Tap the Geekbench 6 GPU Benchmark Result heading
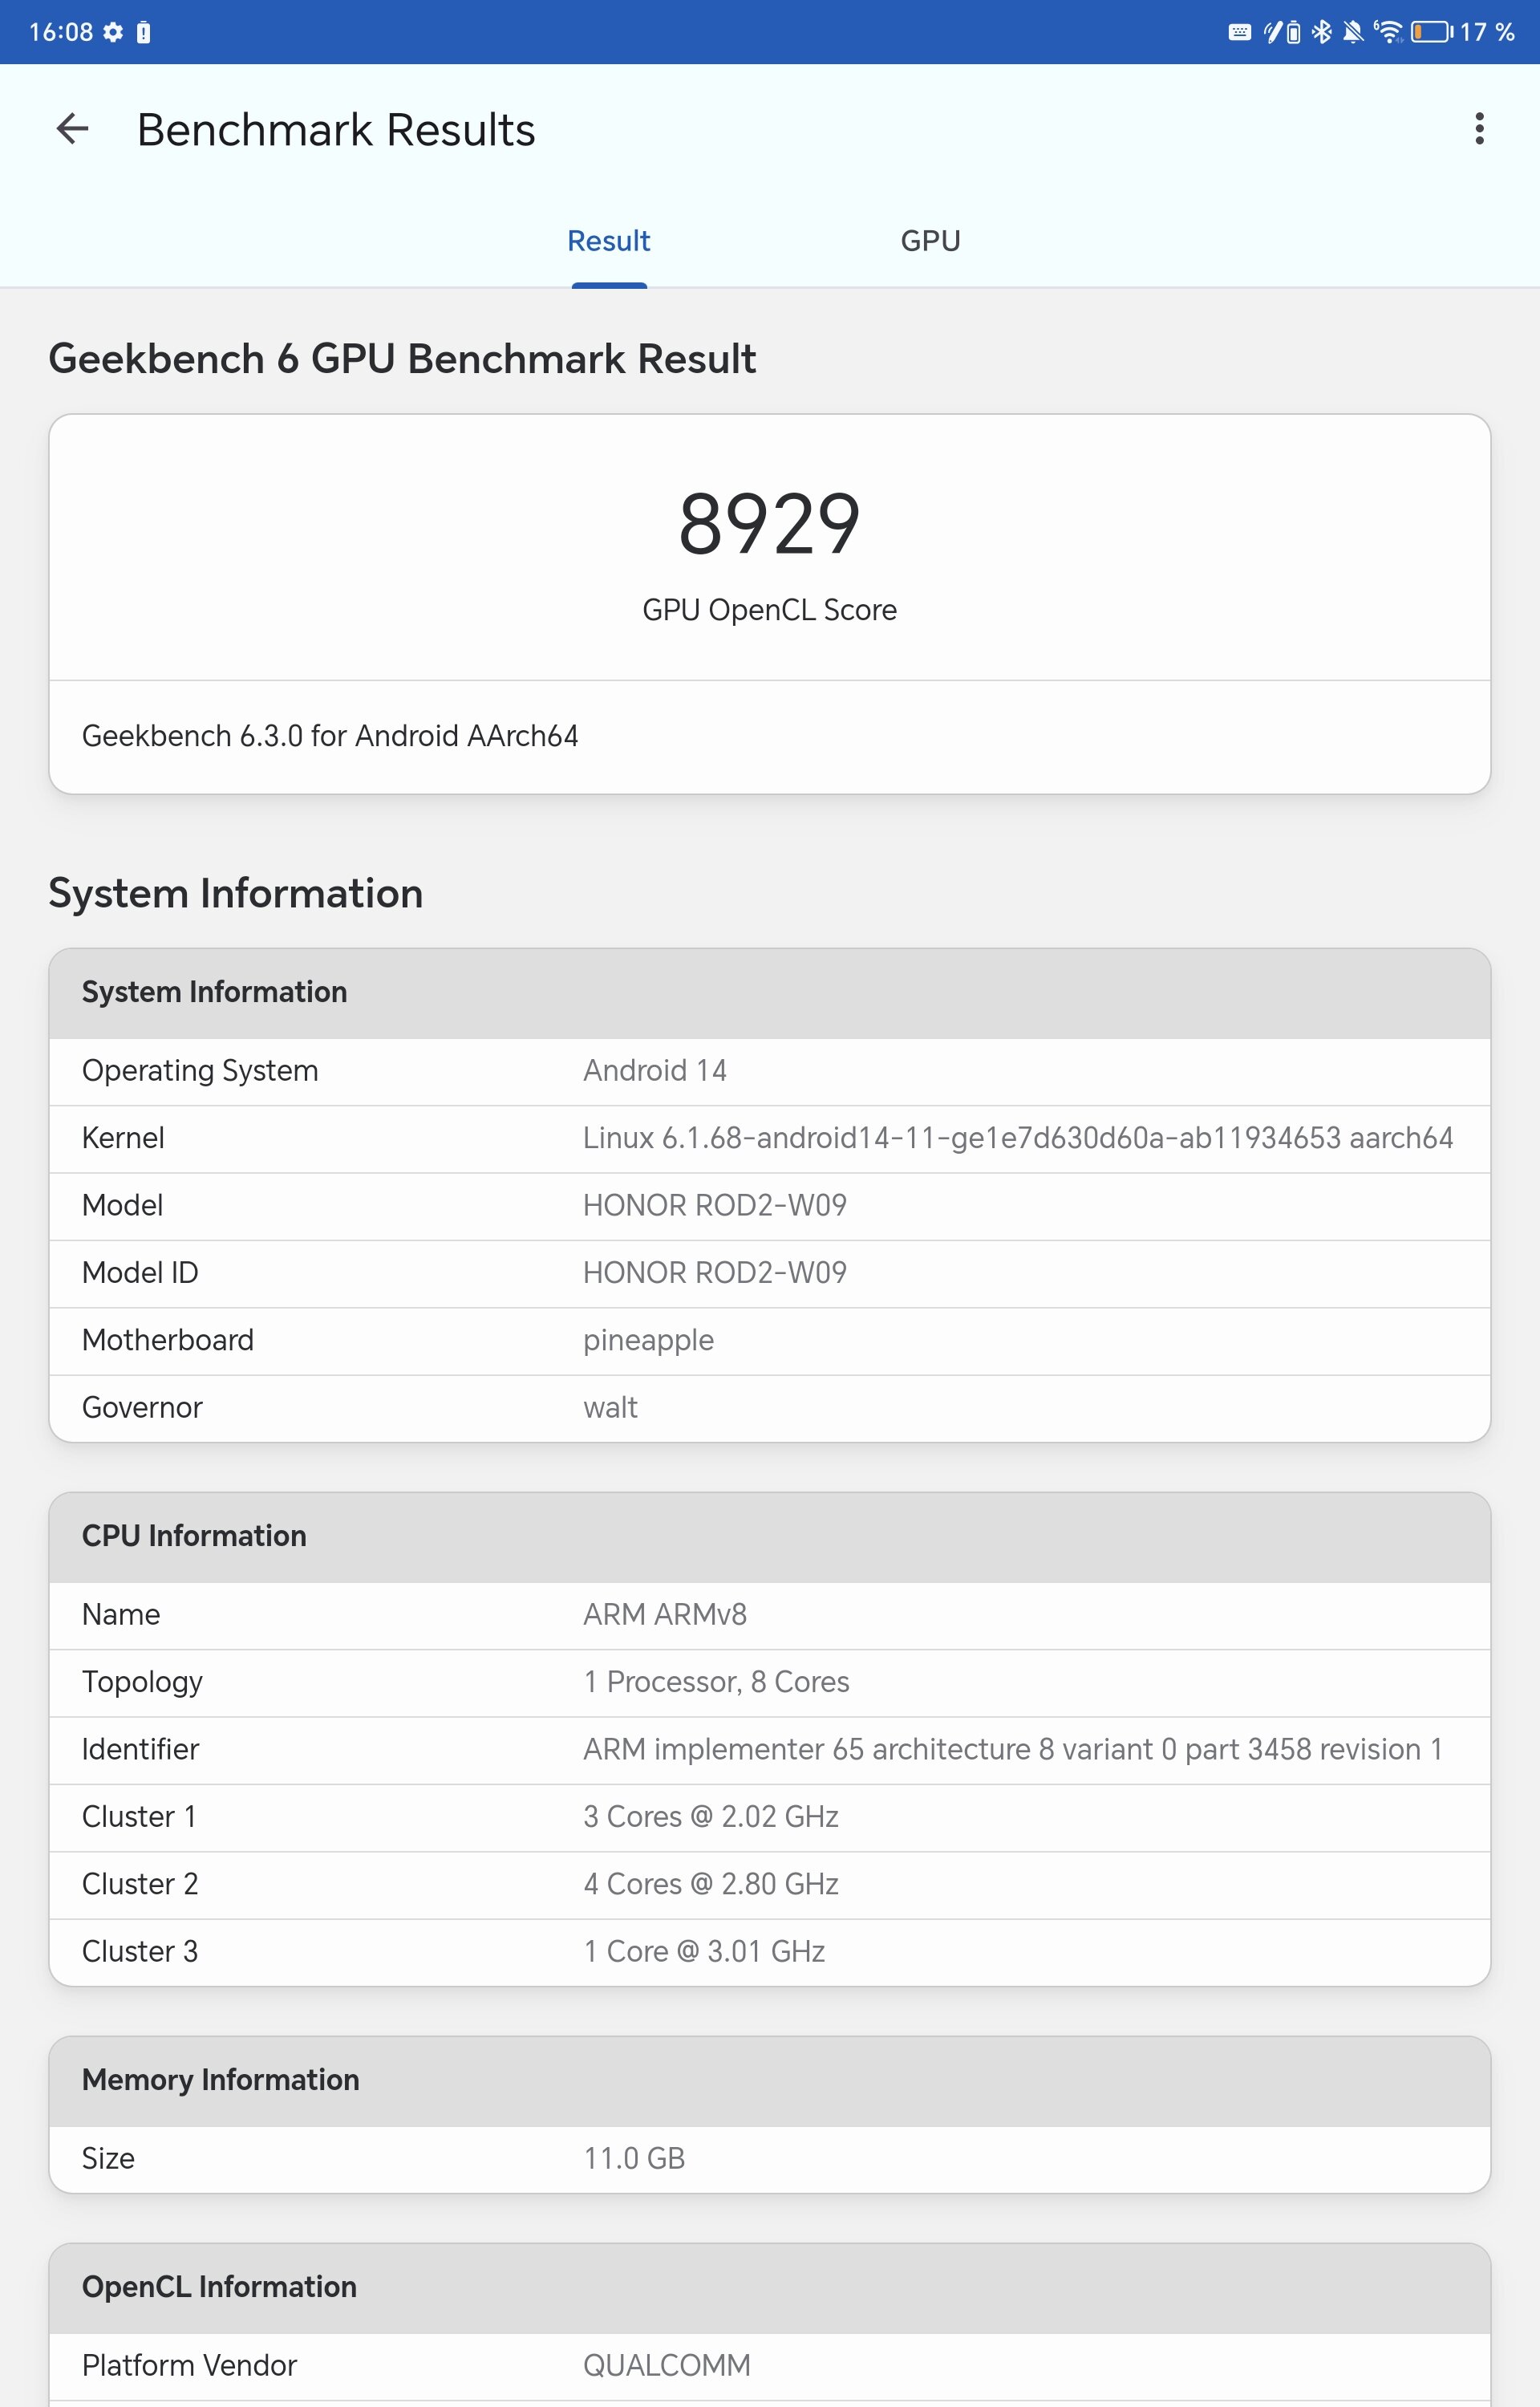The height and width of the screenshot is (2407, 1540). (x=402, y=359)
